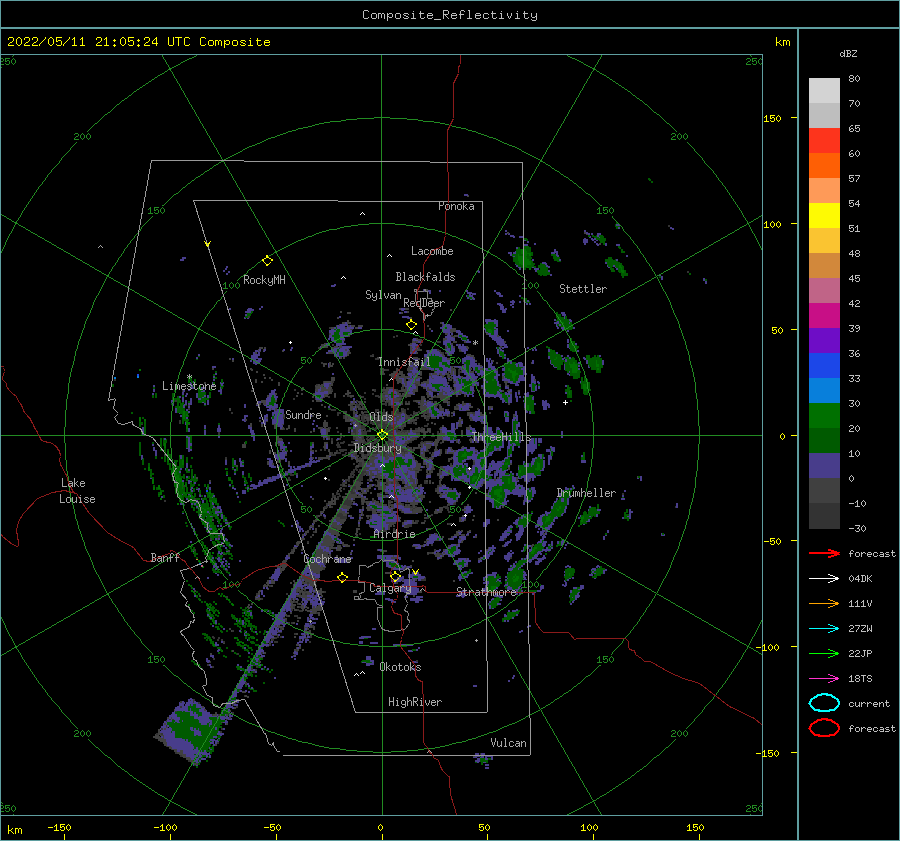Screen dimensions: 900x841
Task: Click the yellow diamond marker below RedDeer
Action: click(x=411, y=325)
